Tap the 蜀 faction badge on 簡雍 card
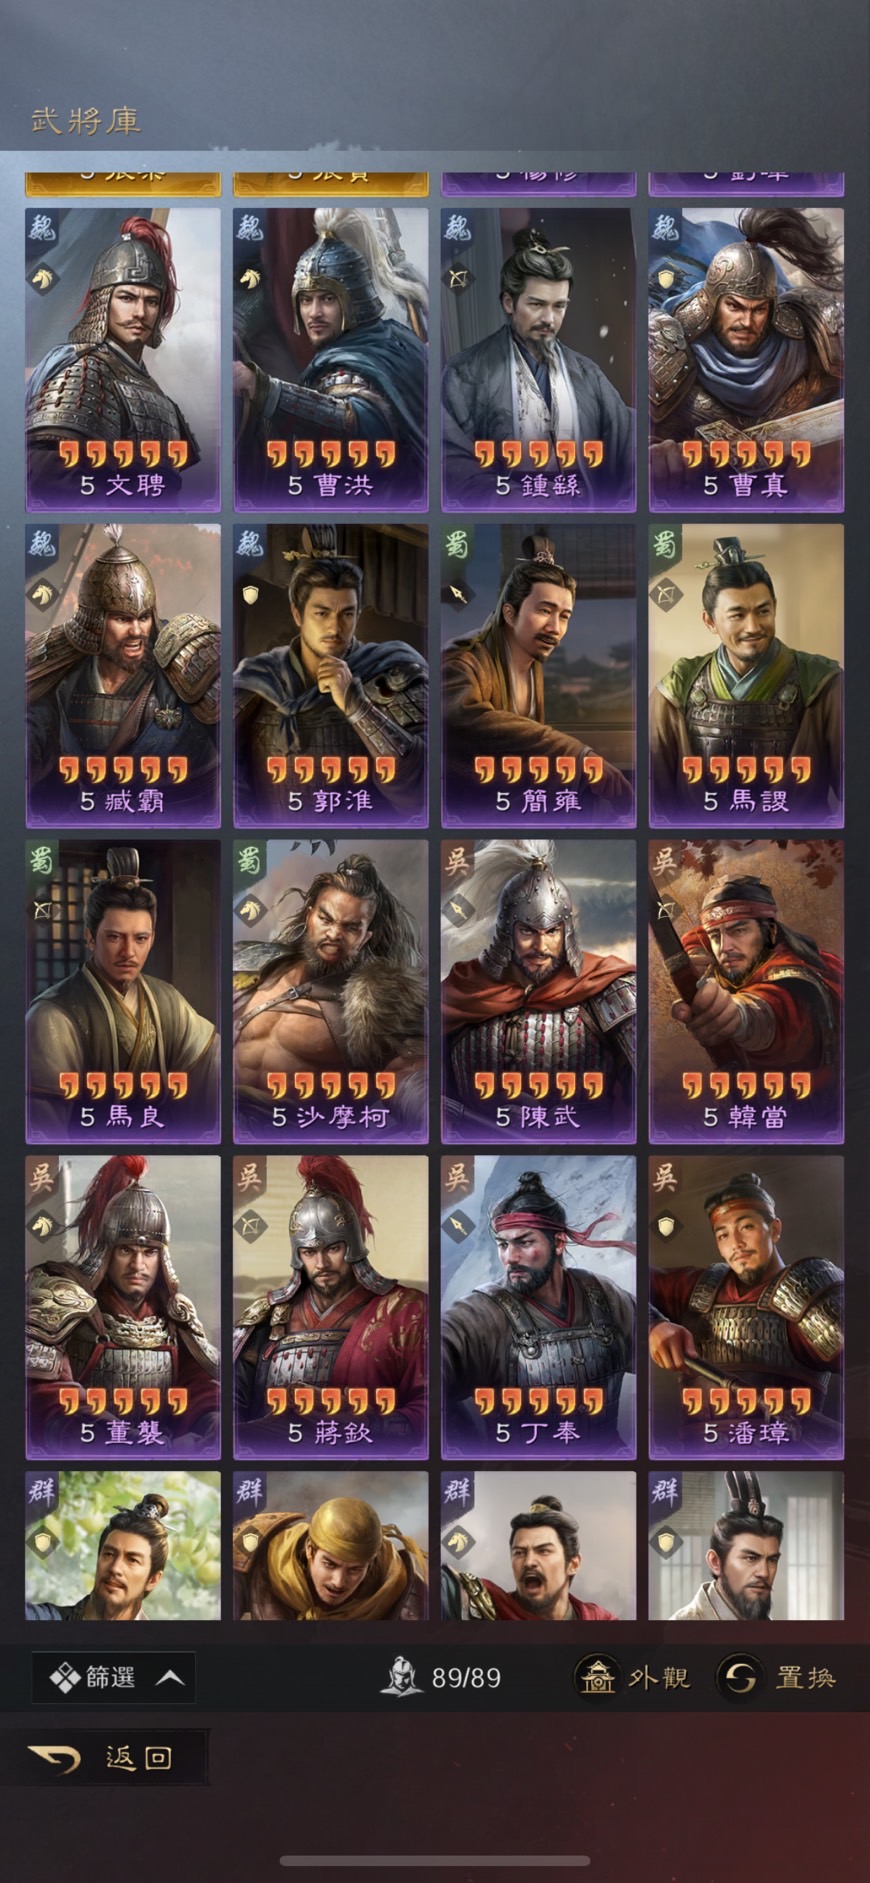 click(457, 545)
